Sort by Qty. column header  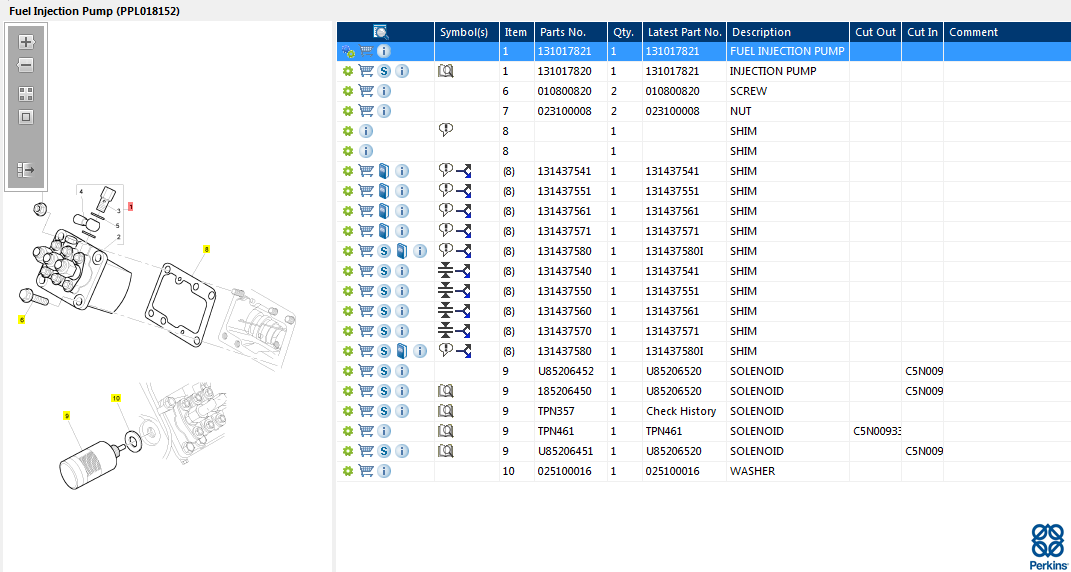coord(623,32)
